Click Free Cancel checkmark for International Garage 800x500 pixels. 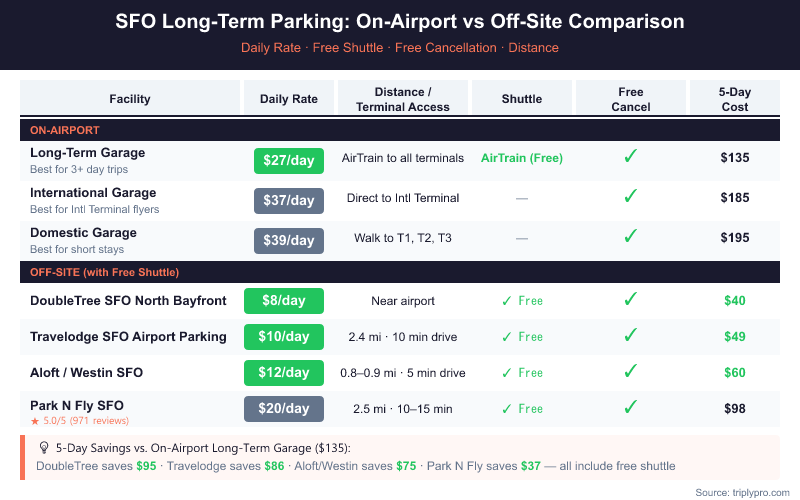[x=630, y=197]
